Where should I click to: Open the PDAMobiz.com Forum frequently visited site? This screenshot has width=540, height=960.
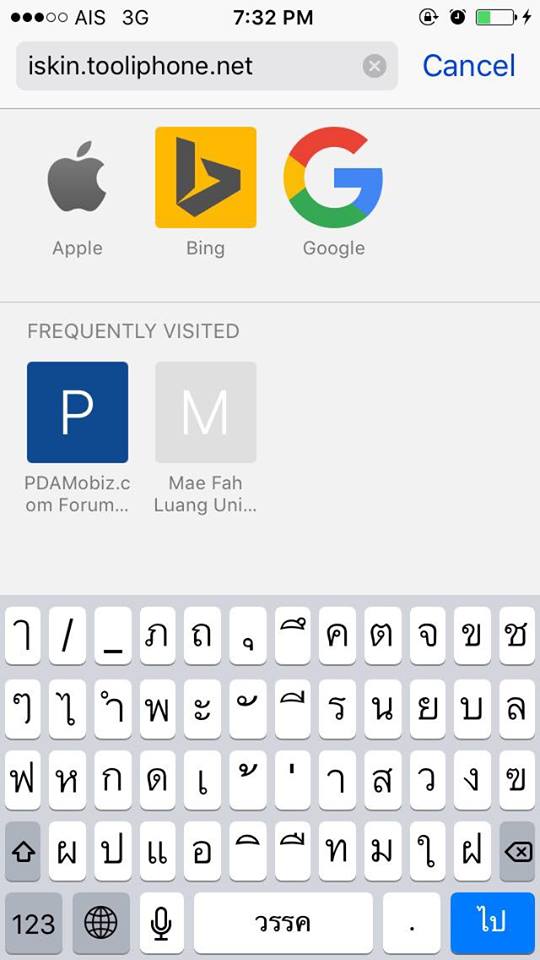pyautogui.click(x=77, y=438)
